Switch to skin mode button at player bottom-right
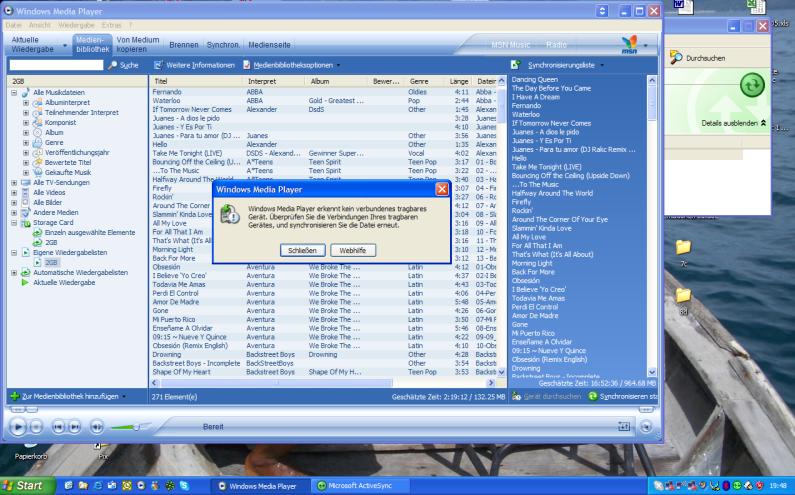This screenshot has width=795, height=495. [646, 427]
